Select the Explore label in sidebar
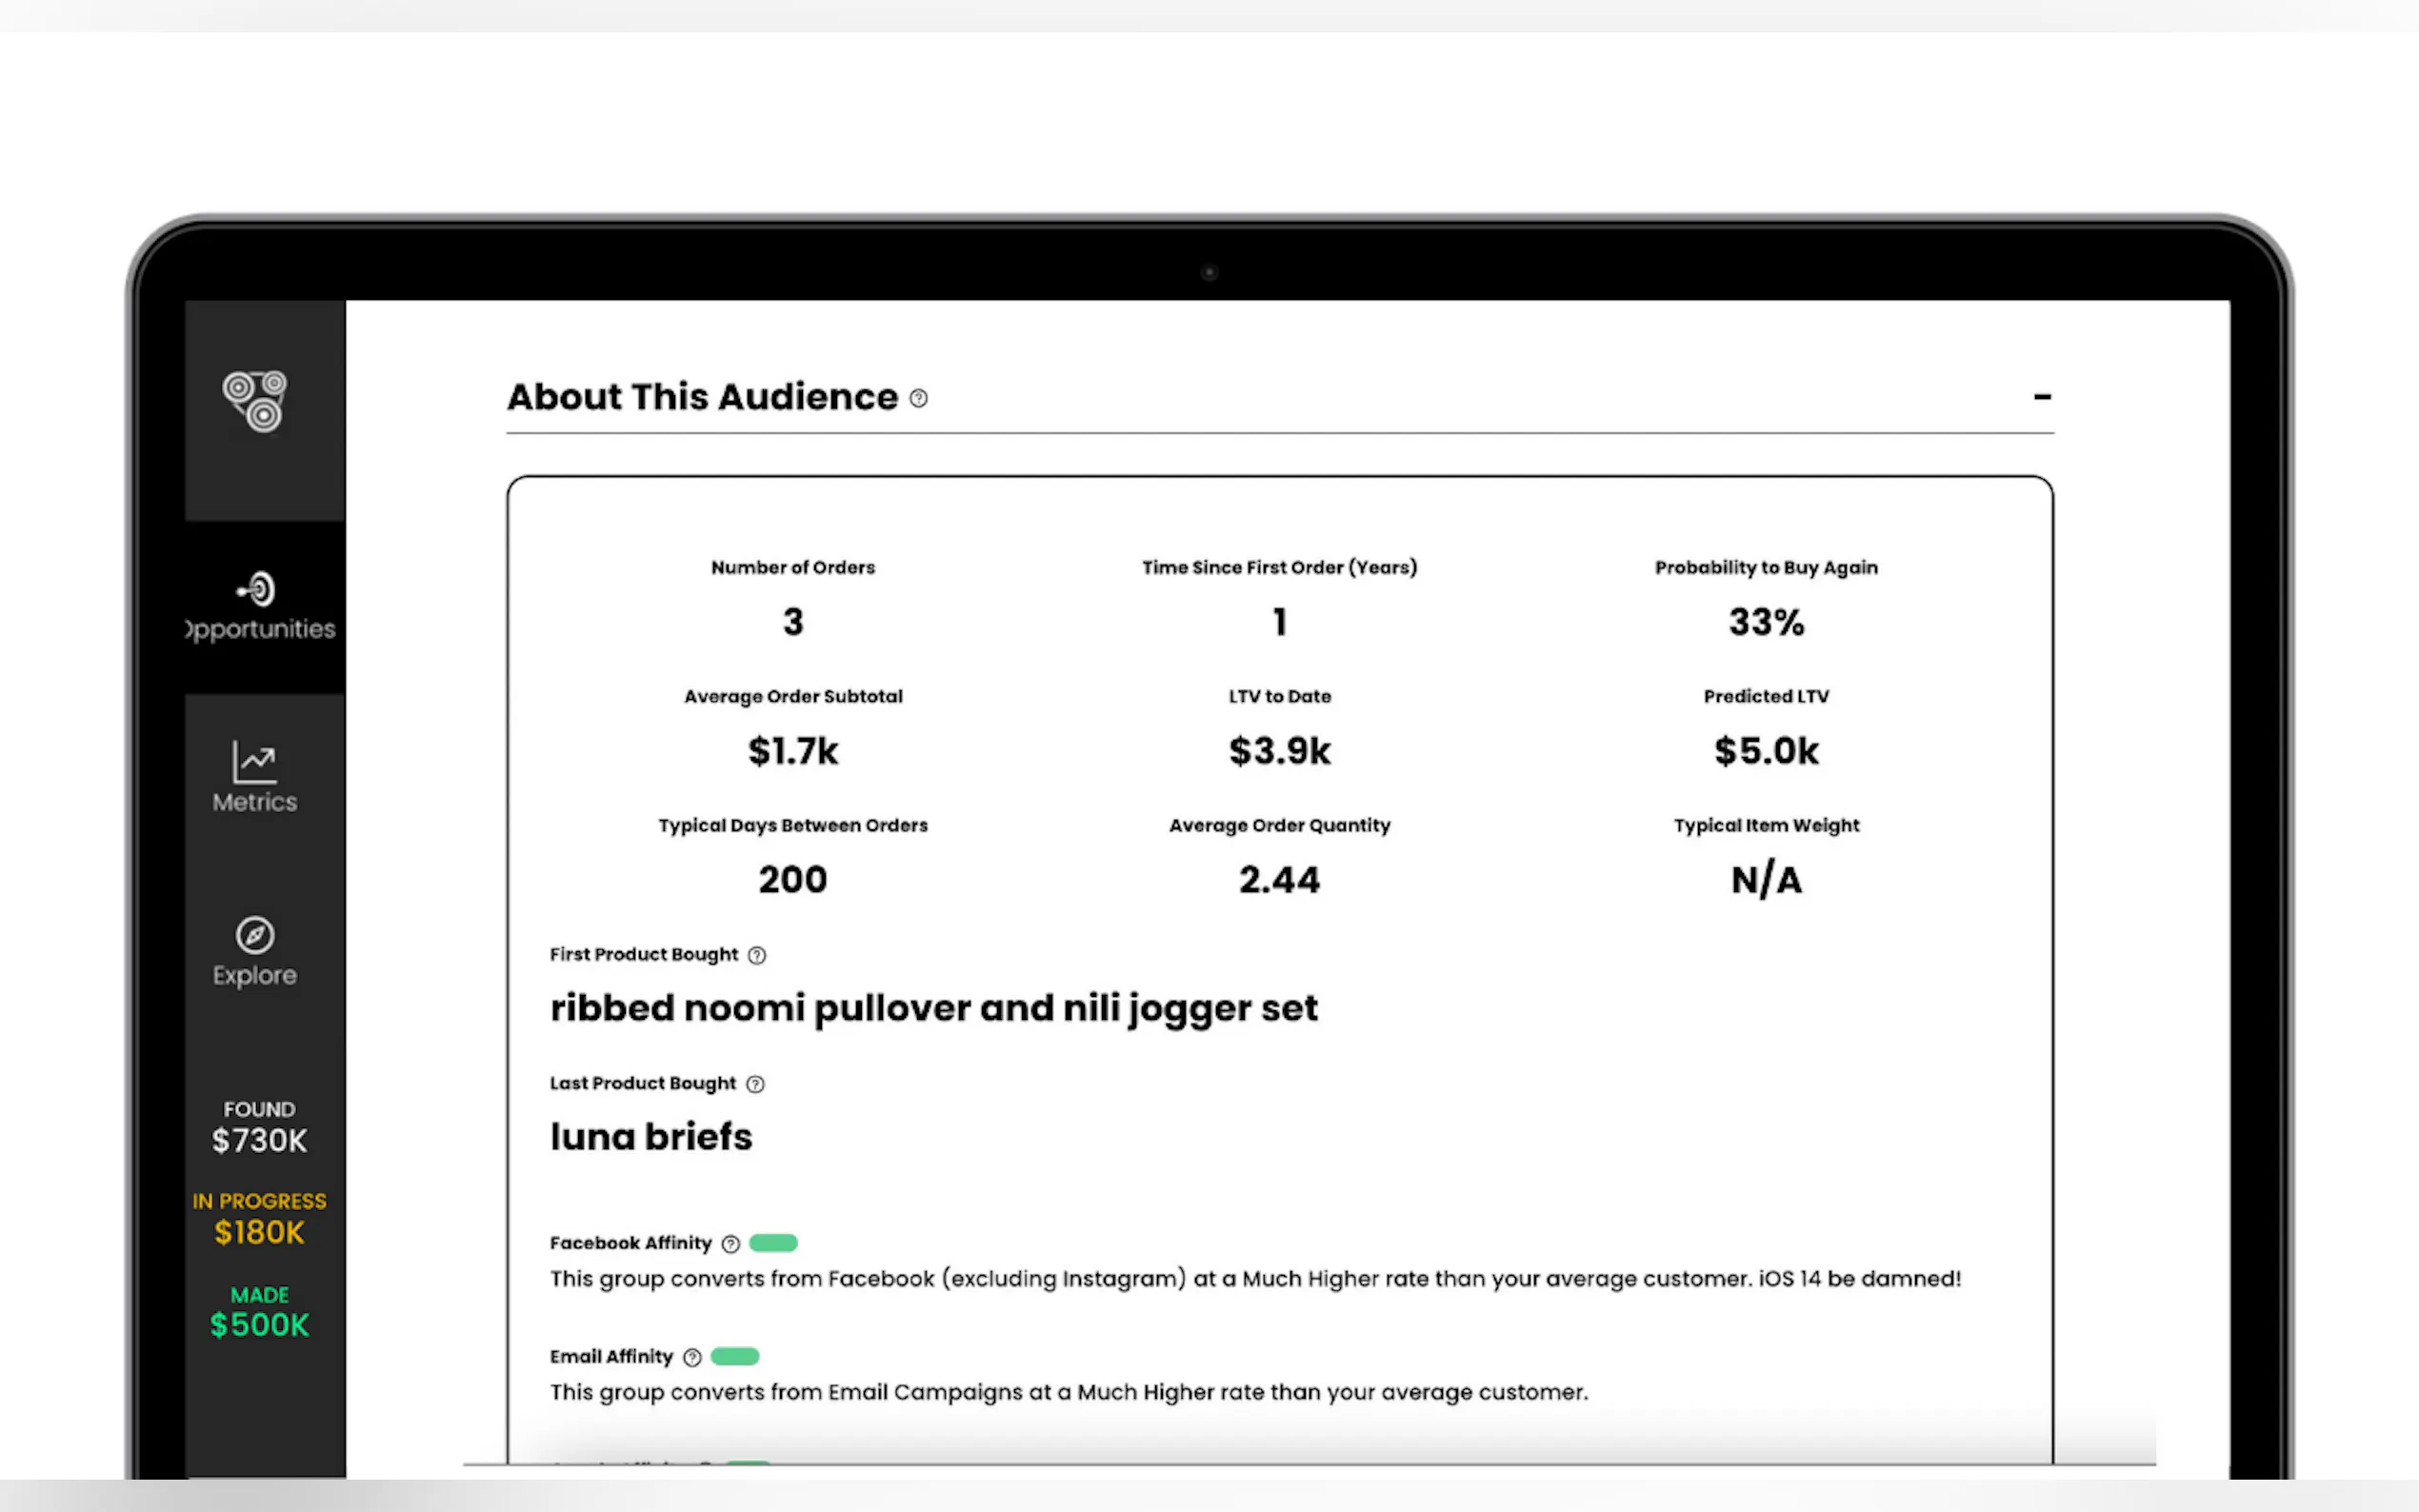Viewport: 2419px width, 1512px height. click(255, 975)
